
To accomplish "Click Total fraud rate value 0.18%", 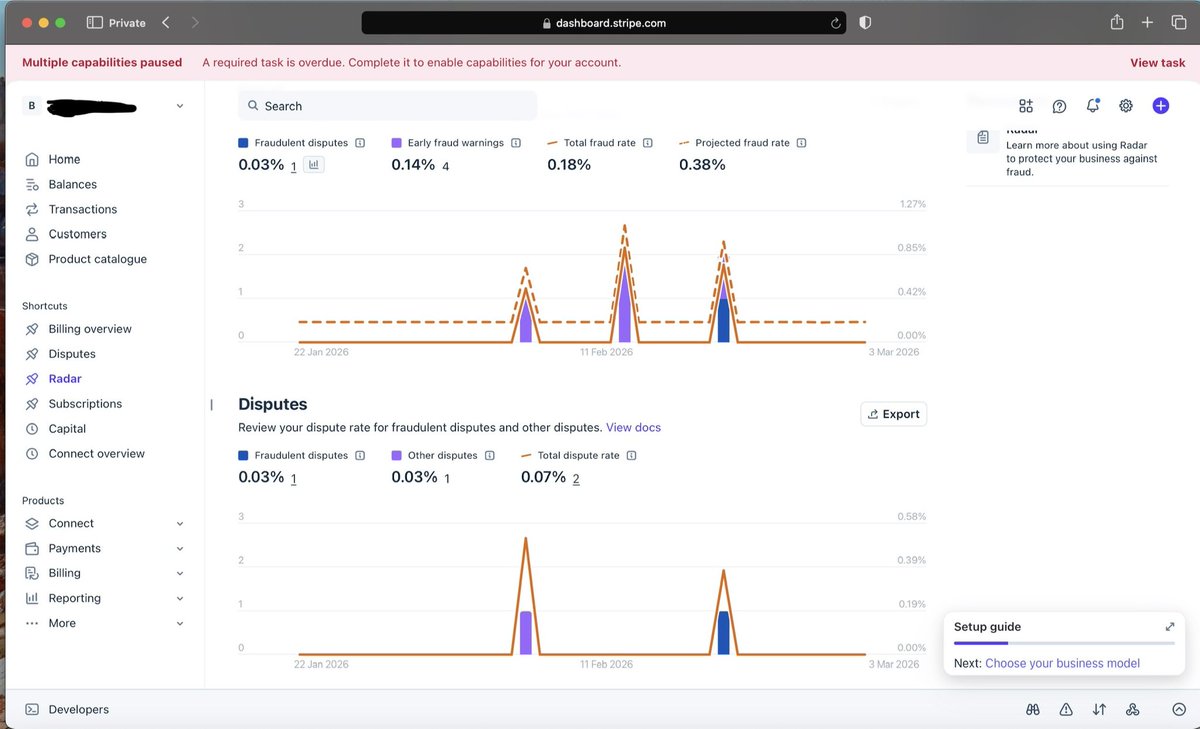I will coord(569,165).
